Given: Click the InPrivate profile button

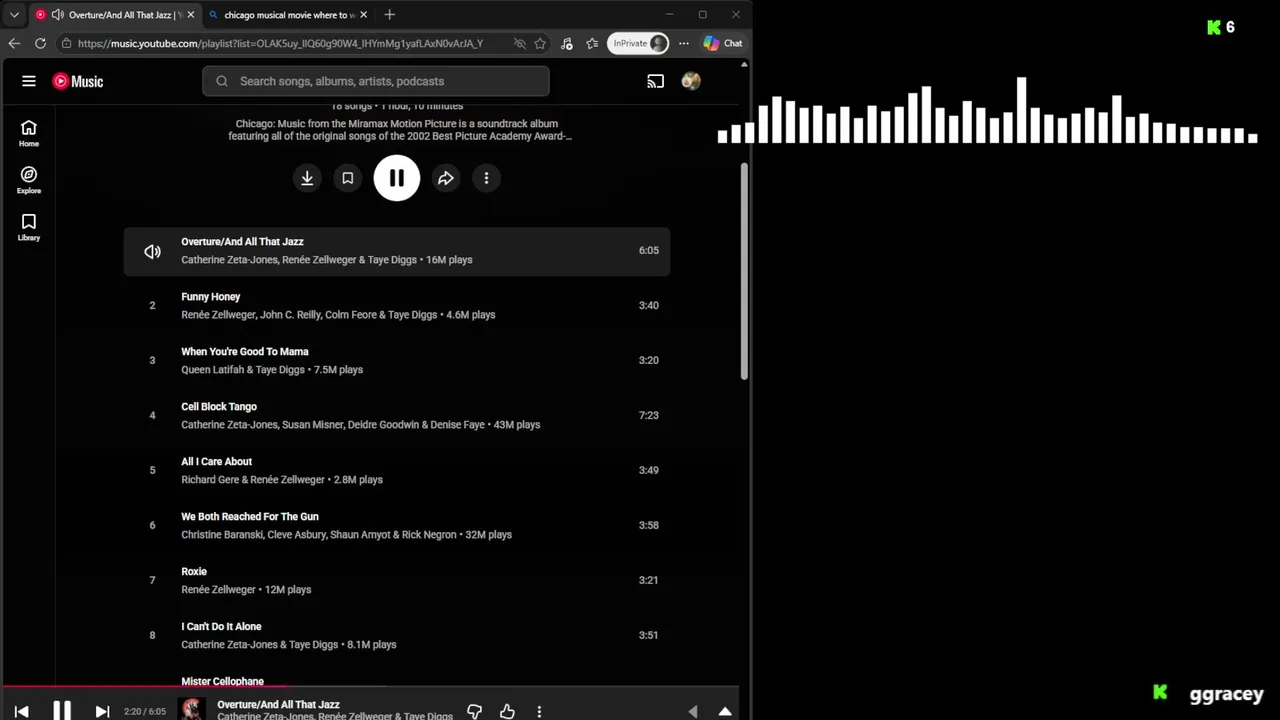Looking at the screenshot, I should pos(638,43).
